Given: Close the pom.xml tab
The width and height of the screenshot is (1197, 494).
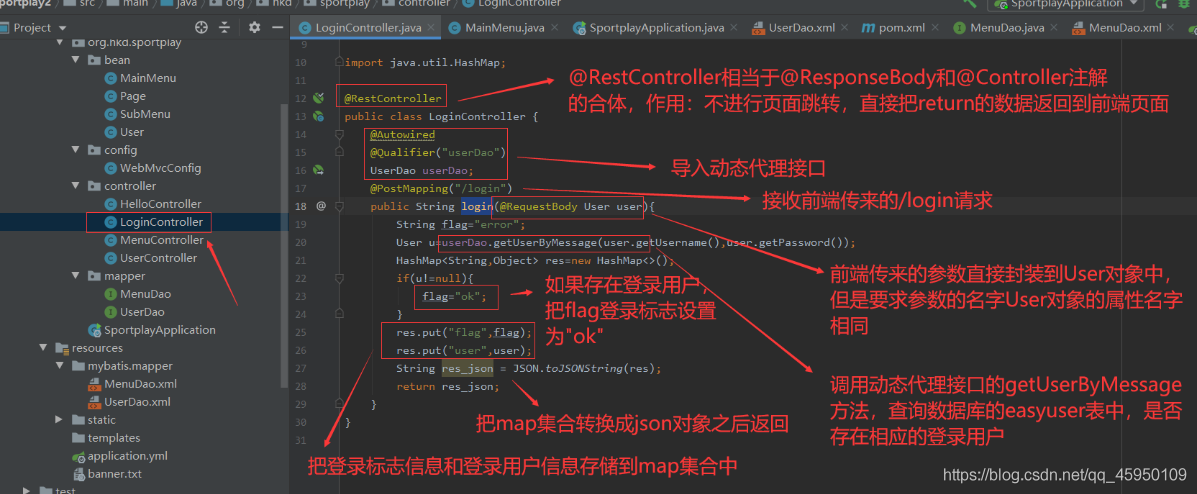Looking at the screenshot, I should coord(937,28).
